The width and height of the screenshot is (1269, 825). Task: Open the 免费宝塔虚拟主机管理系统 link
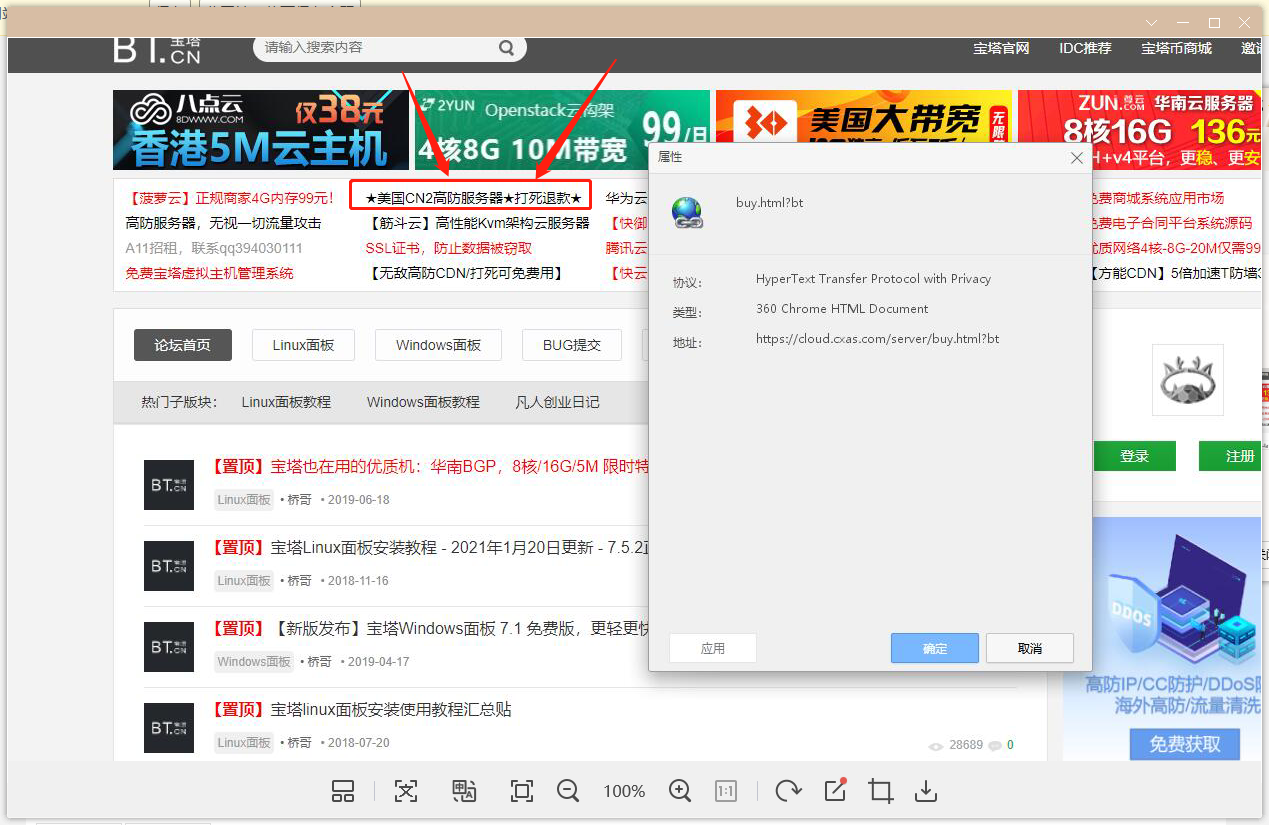[x=209, y=273]
